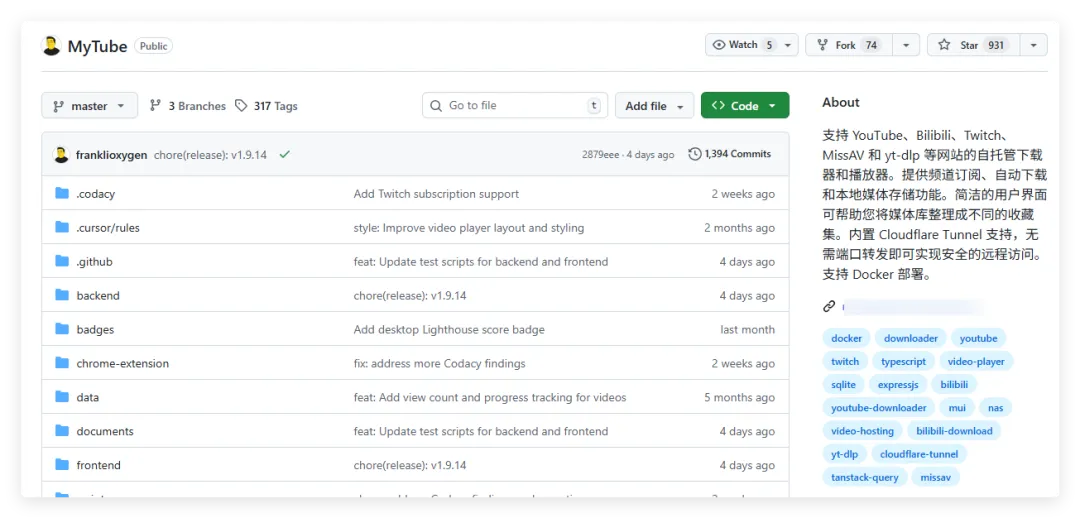Expand the Watch notifications dropdown arrow
Viewport: 1080px width, 518px height.
click(x=788, y=45)
